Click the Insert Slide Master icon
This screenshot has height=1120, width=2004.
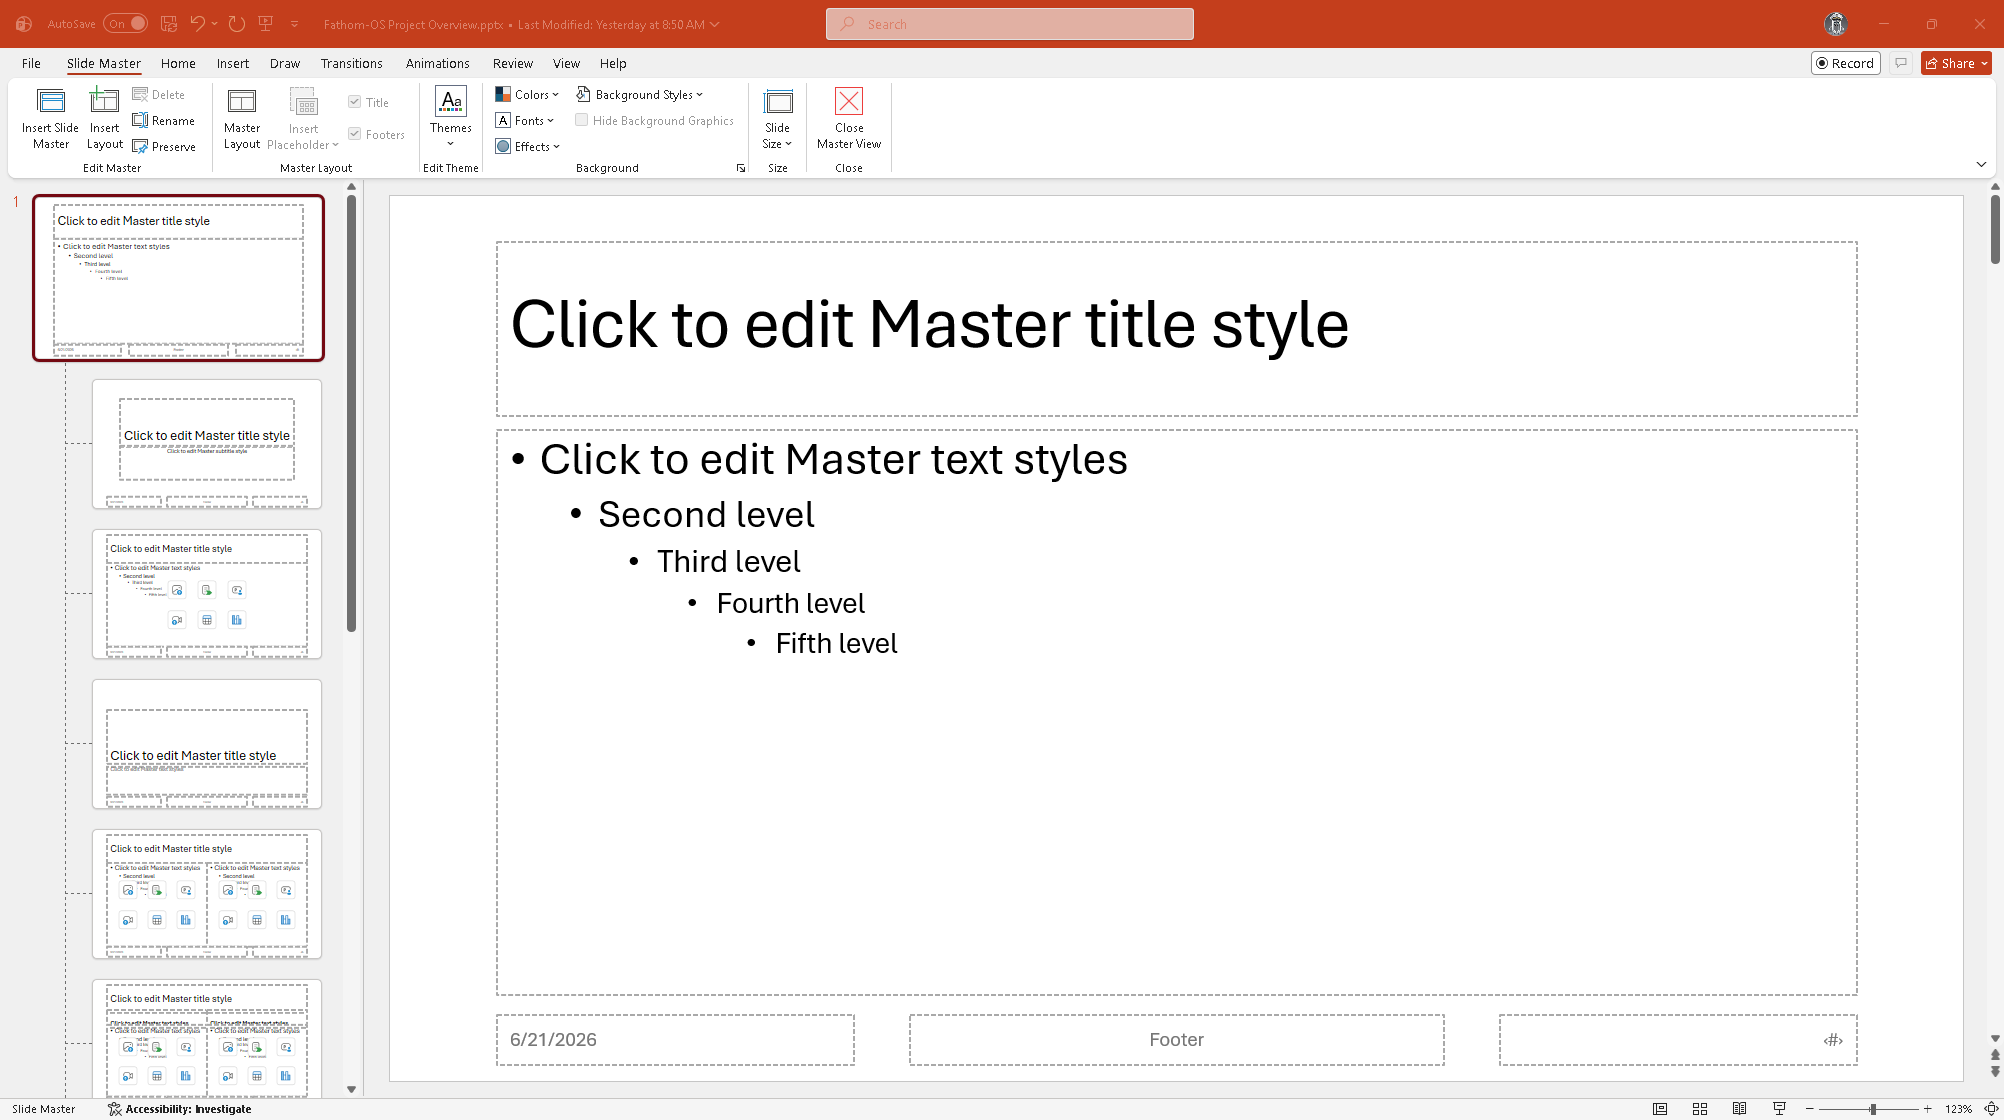[x=50, y=118]
